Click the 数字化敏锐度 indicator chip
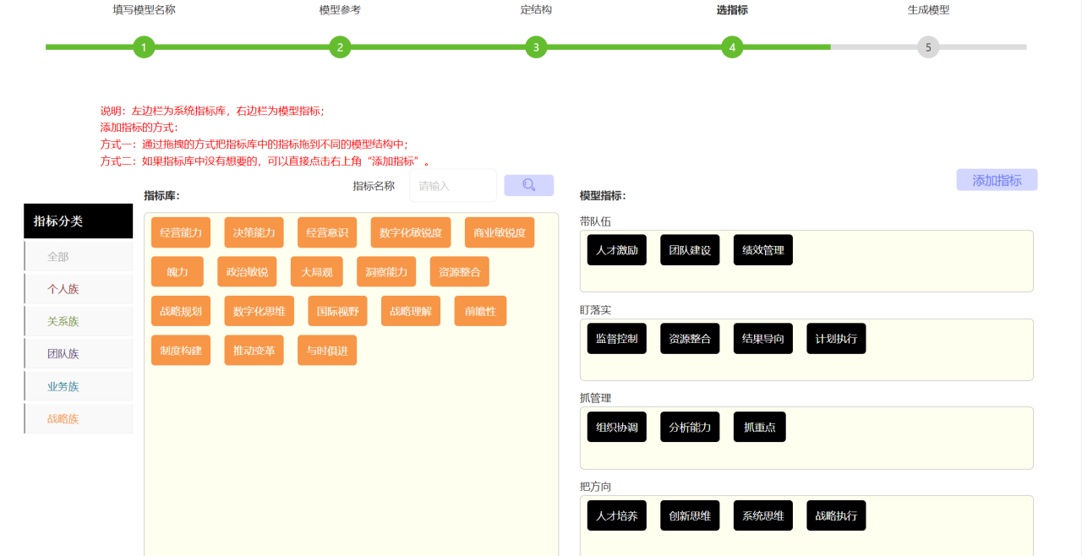The height and width of the screenshot is (556, 1082). click(411, 232)
